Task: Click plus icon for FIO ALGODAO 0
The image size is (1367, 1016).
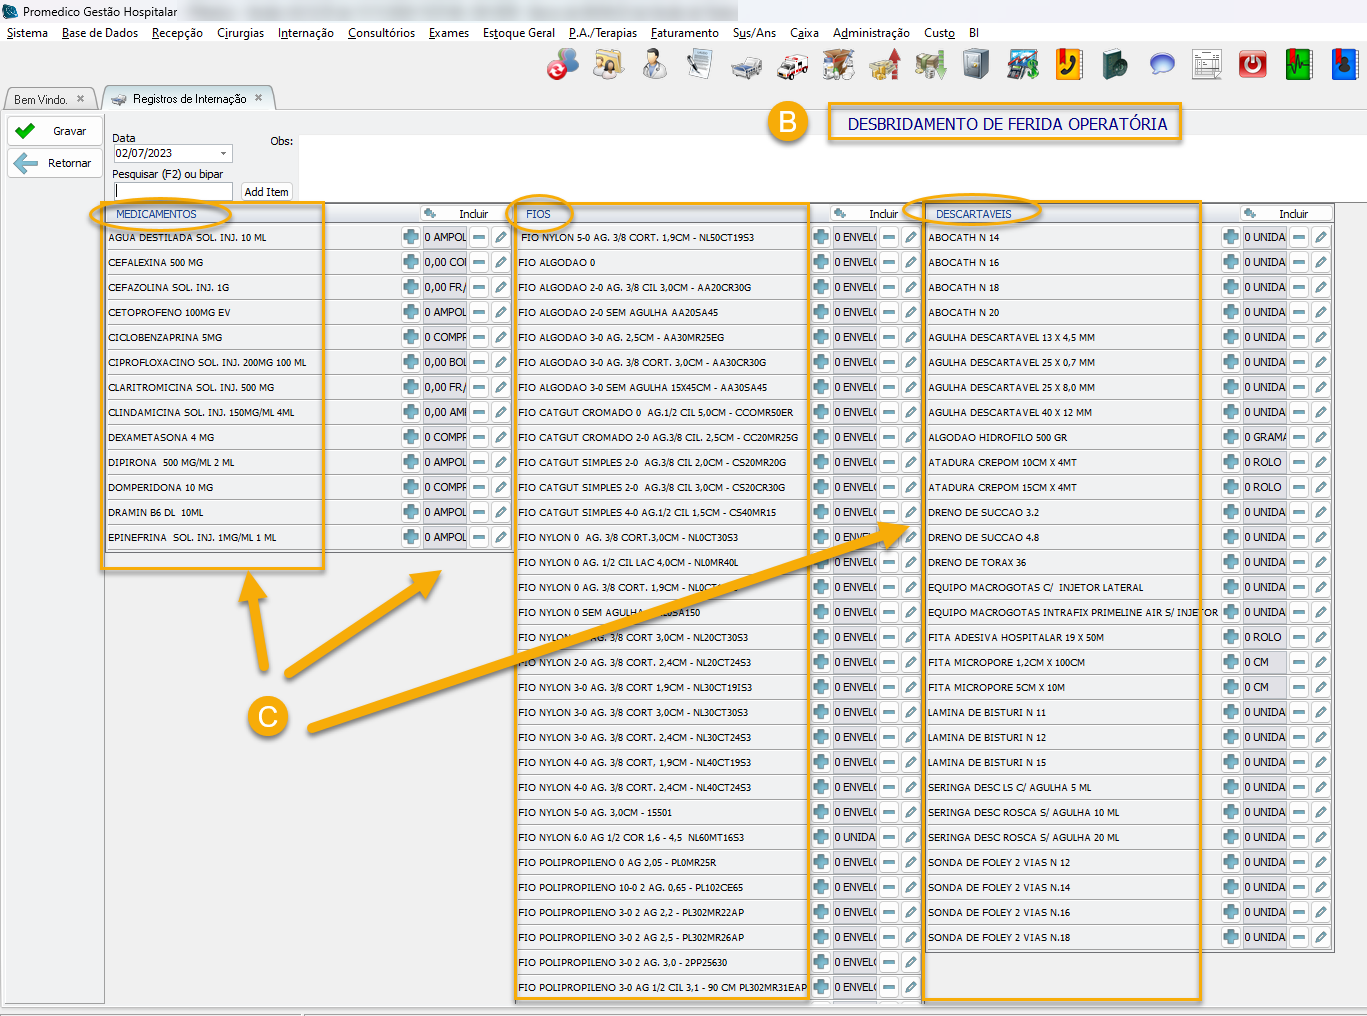Action: pos(821,262)
